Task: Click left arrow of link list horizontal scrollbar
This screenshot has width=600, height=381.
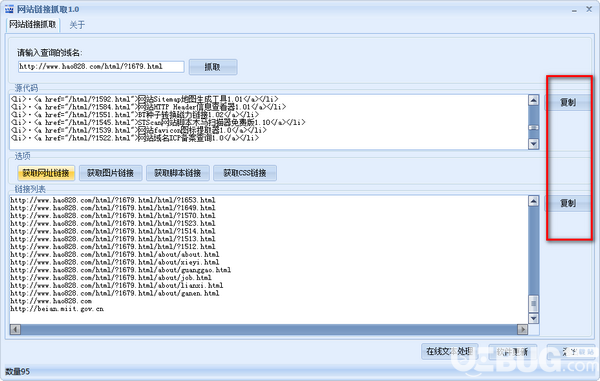Action: pos(15,329)
